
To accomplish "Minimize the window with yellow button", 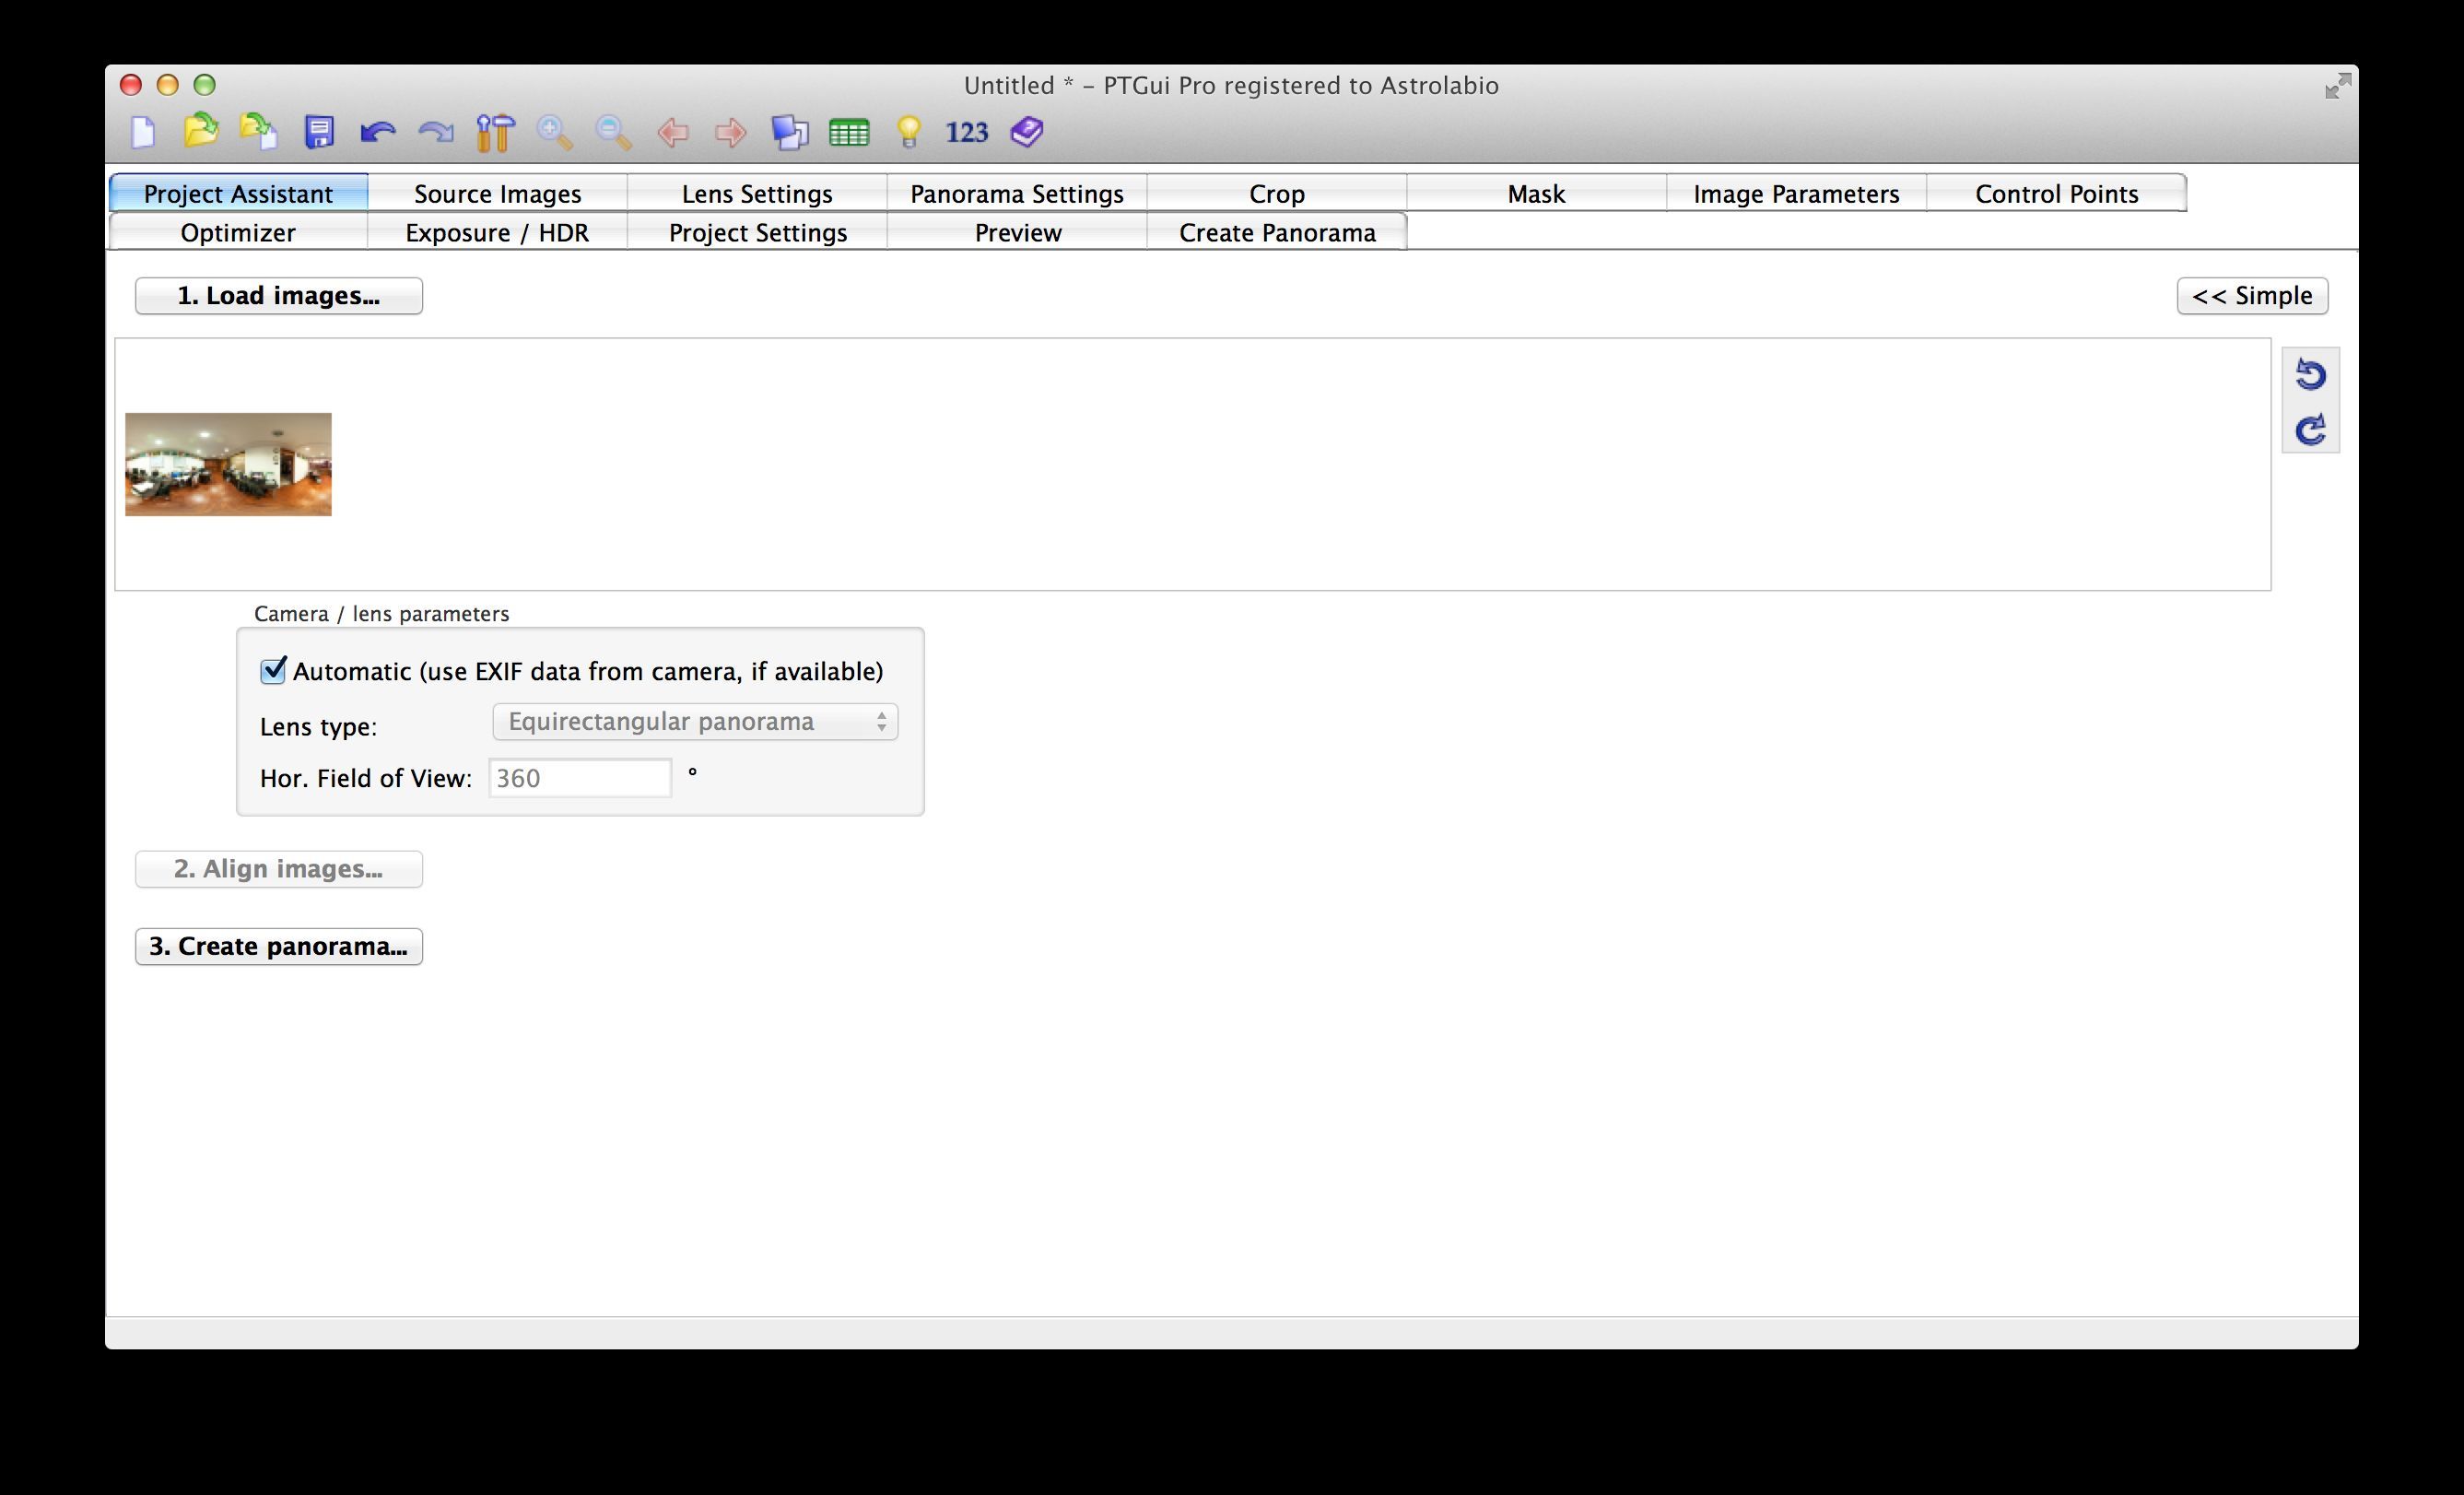I will 168,85.
